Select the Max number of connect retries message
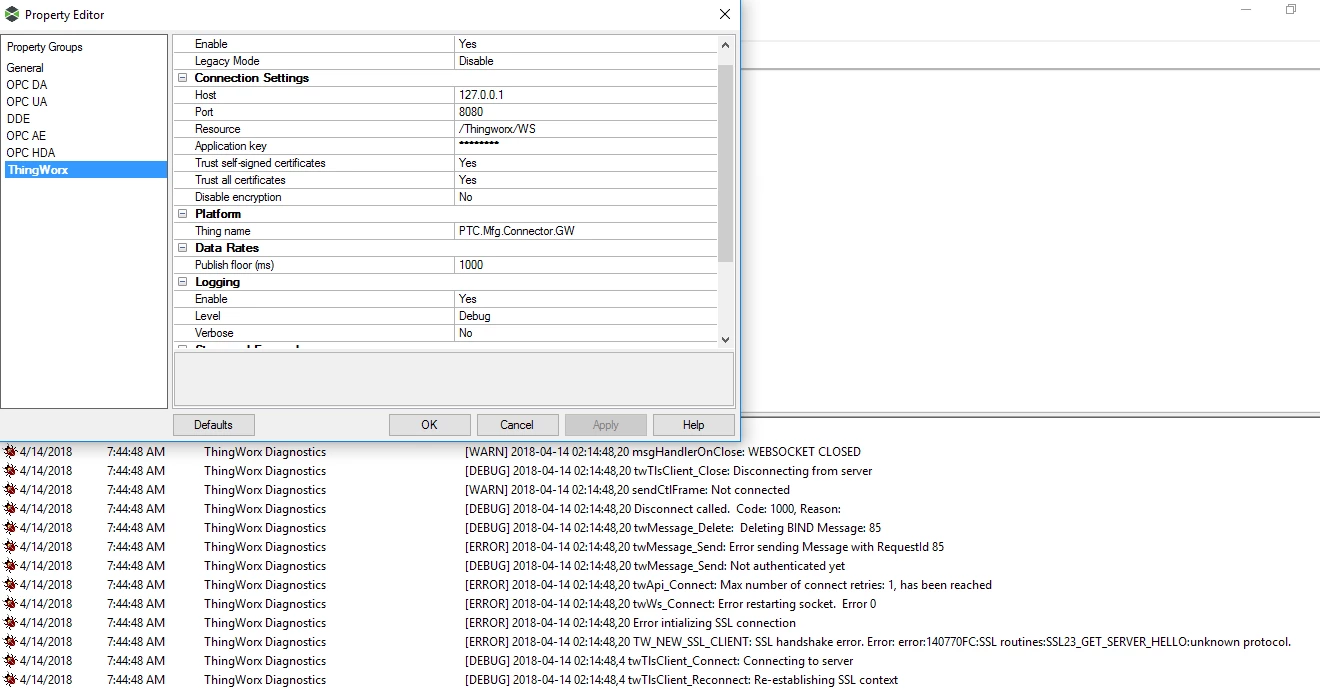The height and width of the screenshot is (690, 1320). [728, 585]
